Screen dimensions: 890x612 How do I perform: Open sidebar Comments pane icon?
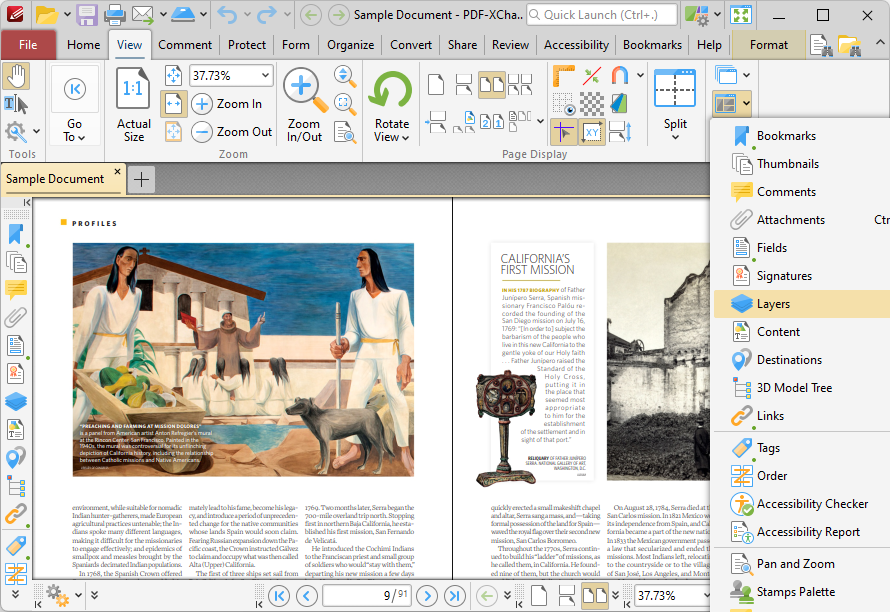(15, 290)
